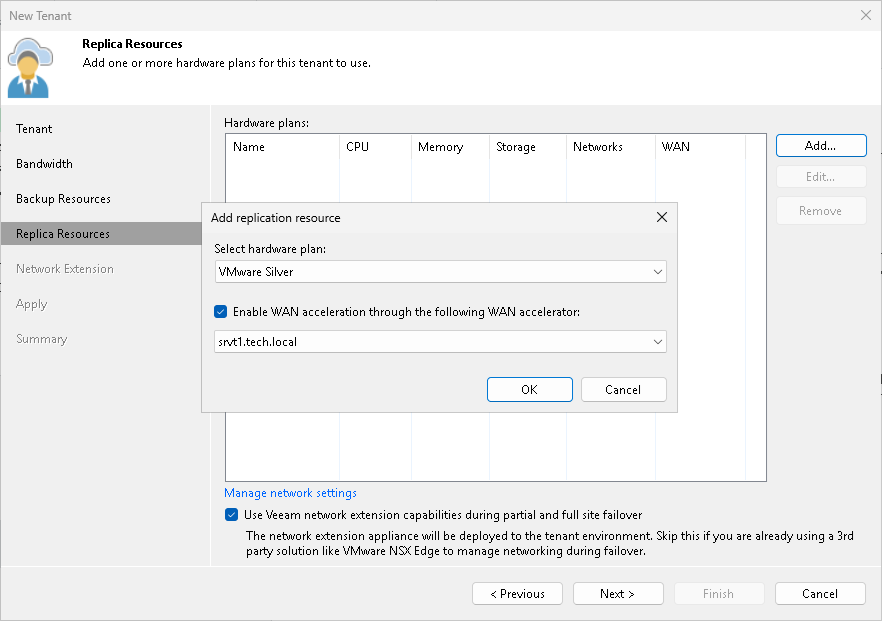
Task: View the Summary wizard step
Action: 41,339
